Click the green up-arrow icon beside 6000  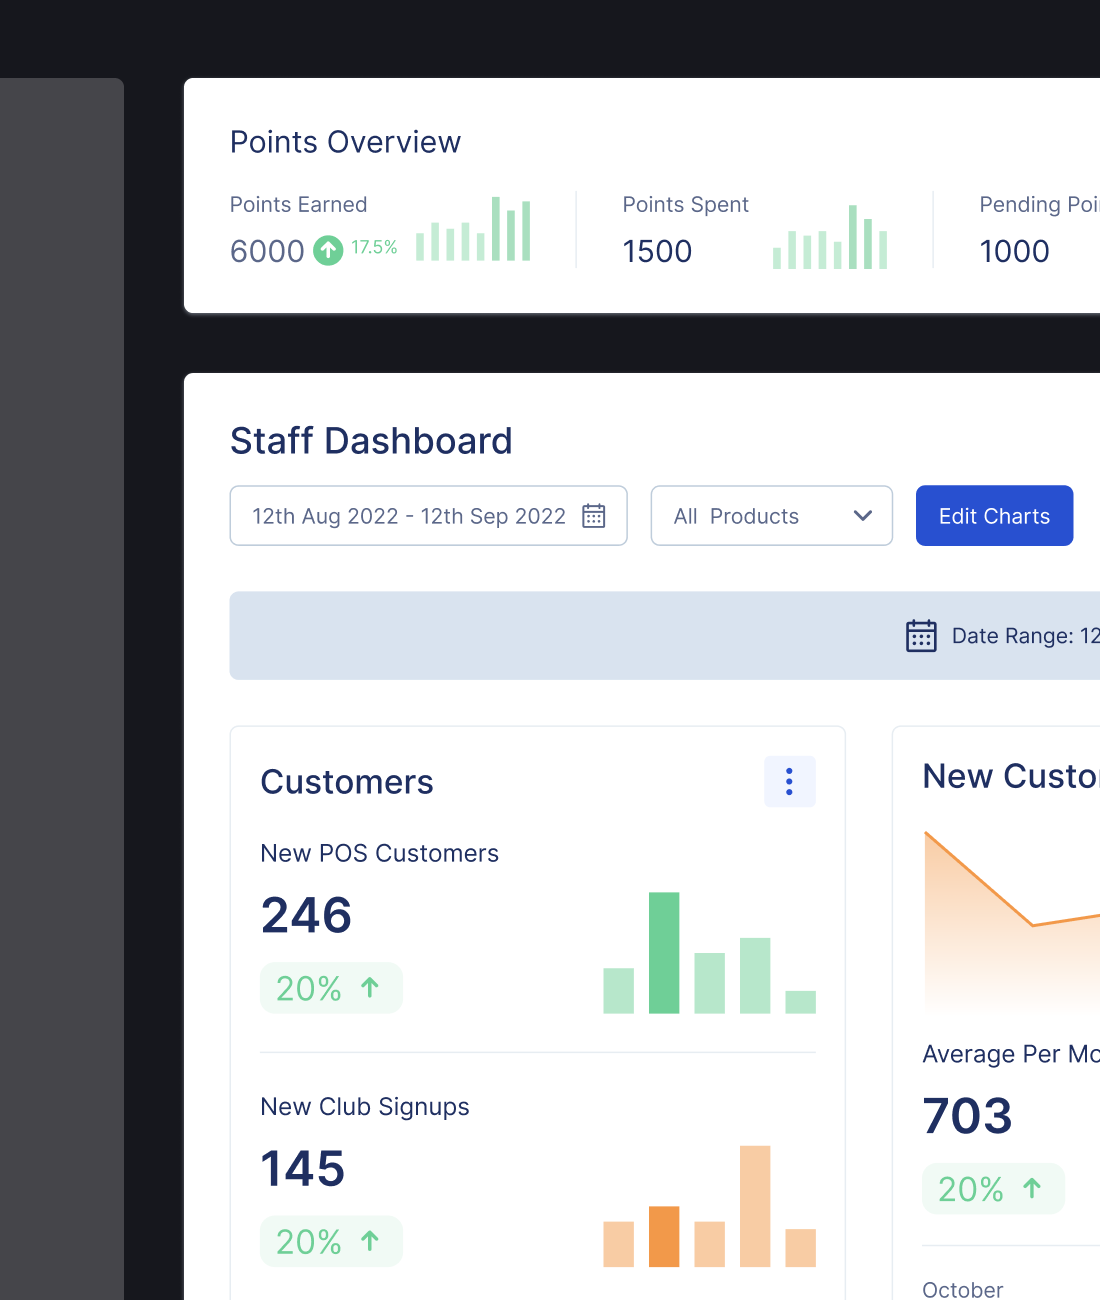(328, 250)
